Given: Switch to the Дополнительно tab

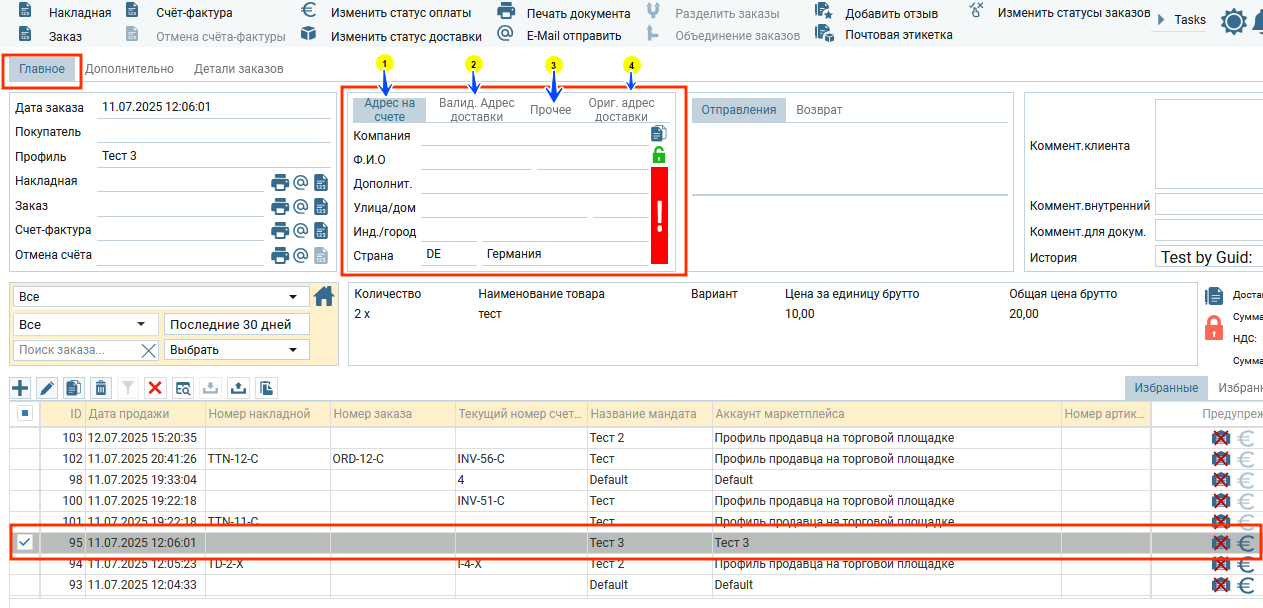Looking at the screenshot, I should (x=129, y=69).
